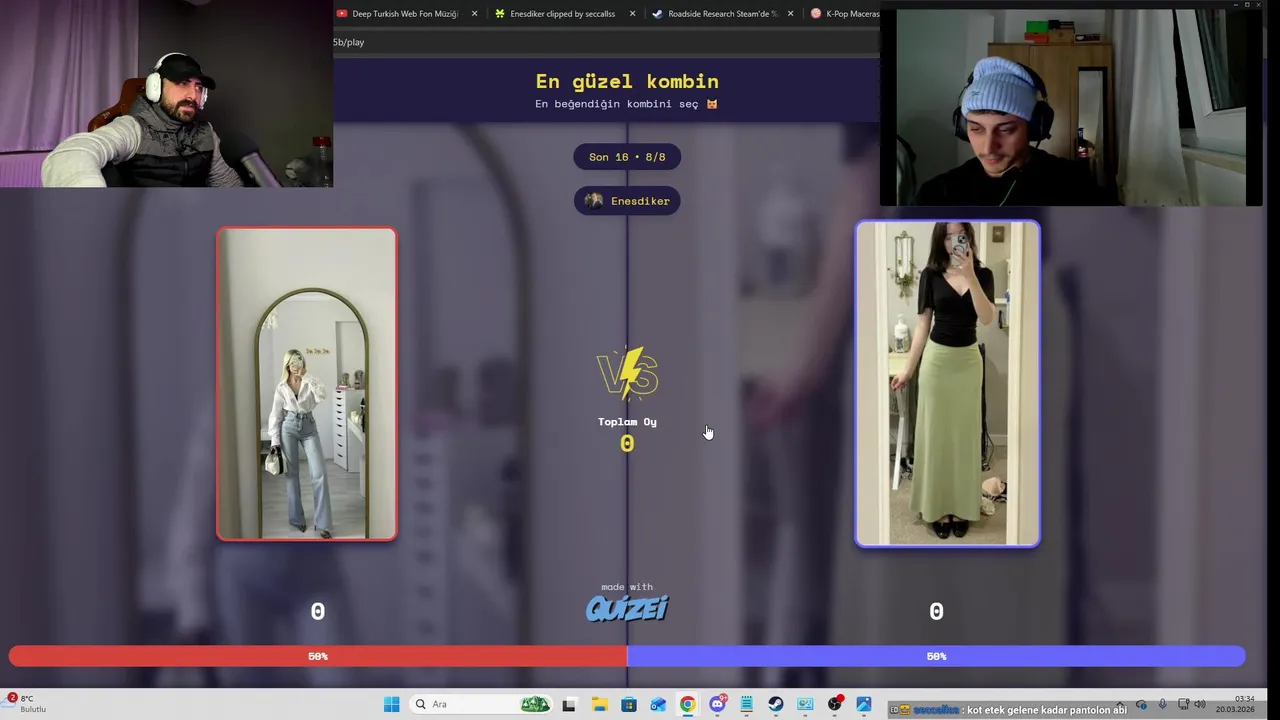The image size is (1280, 720).
Task: Open the Windows Start menu
Action: tap(391, 704)
